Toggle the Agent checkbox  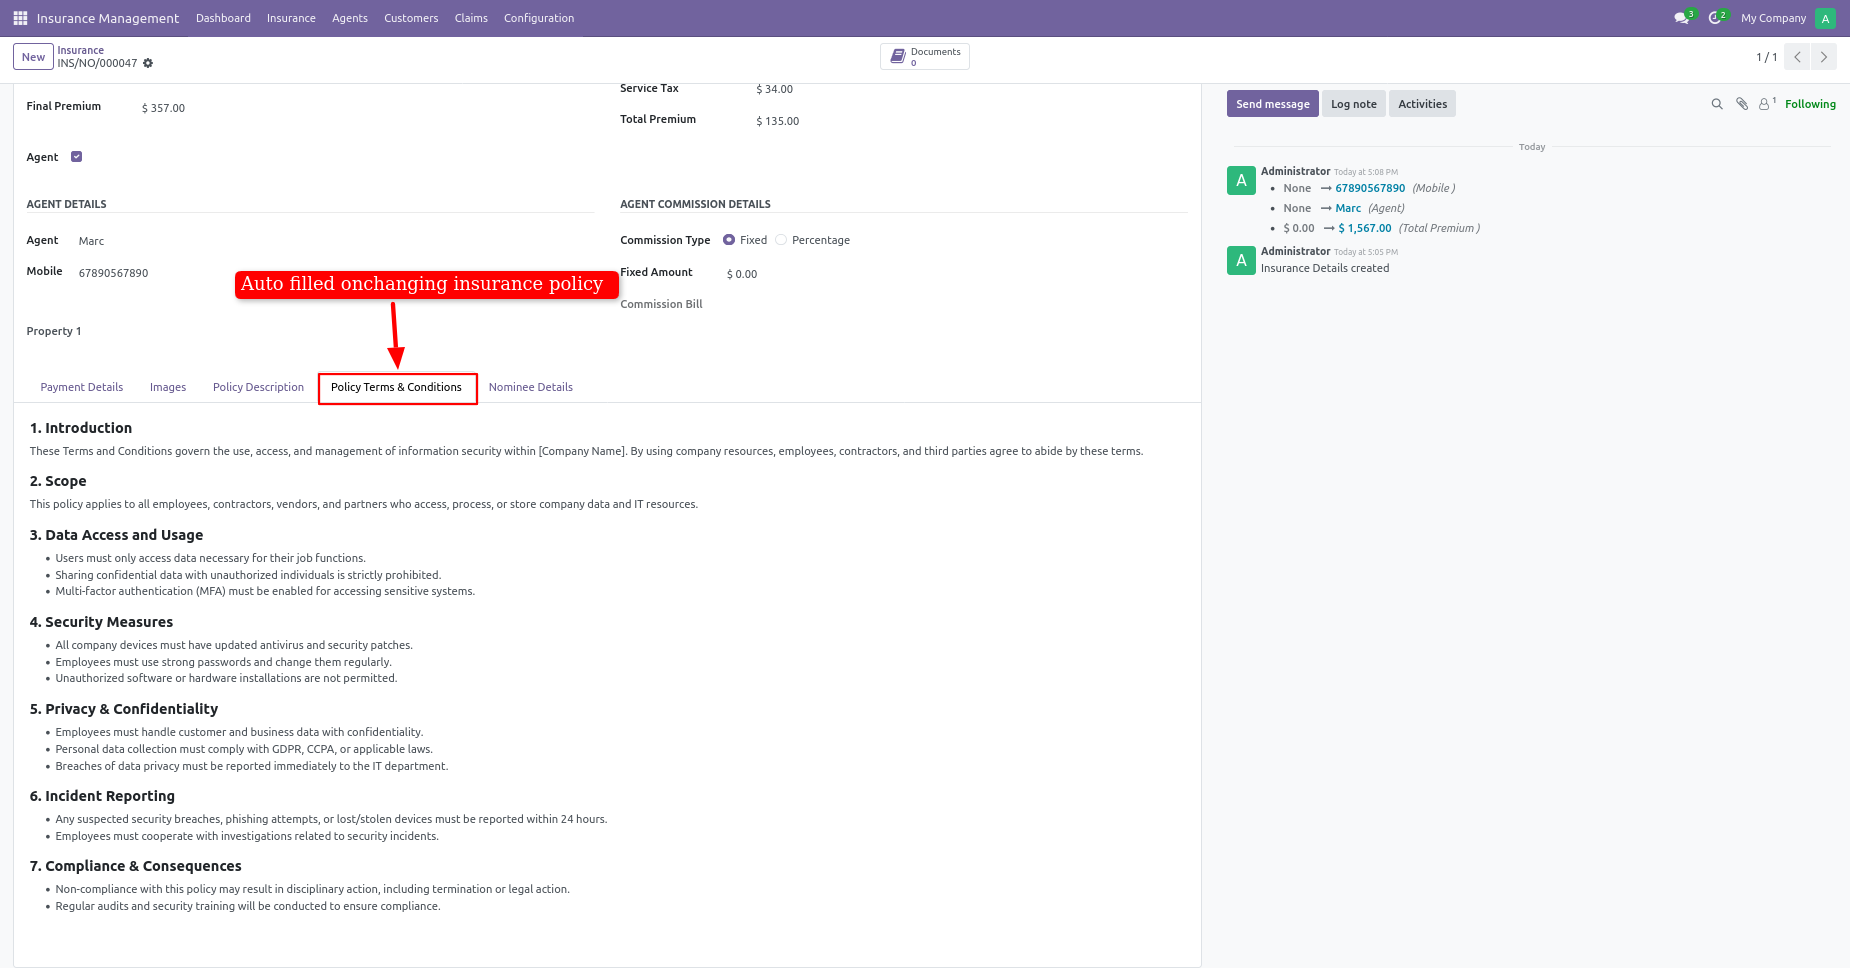[x=76, y=156]
